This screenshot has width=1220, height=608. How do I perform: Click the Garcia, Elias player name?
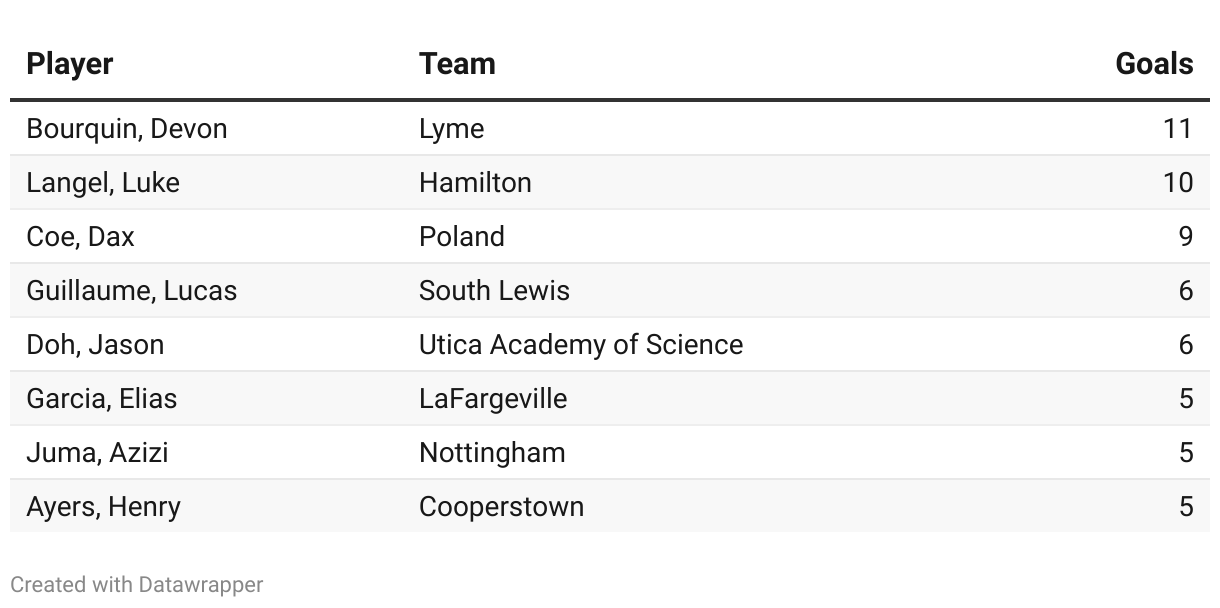pos(102,399)
